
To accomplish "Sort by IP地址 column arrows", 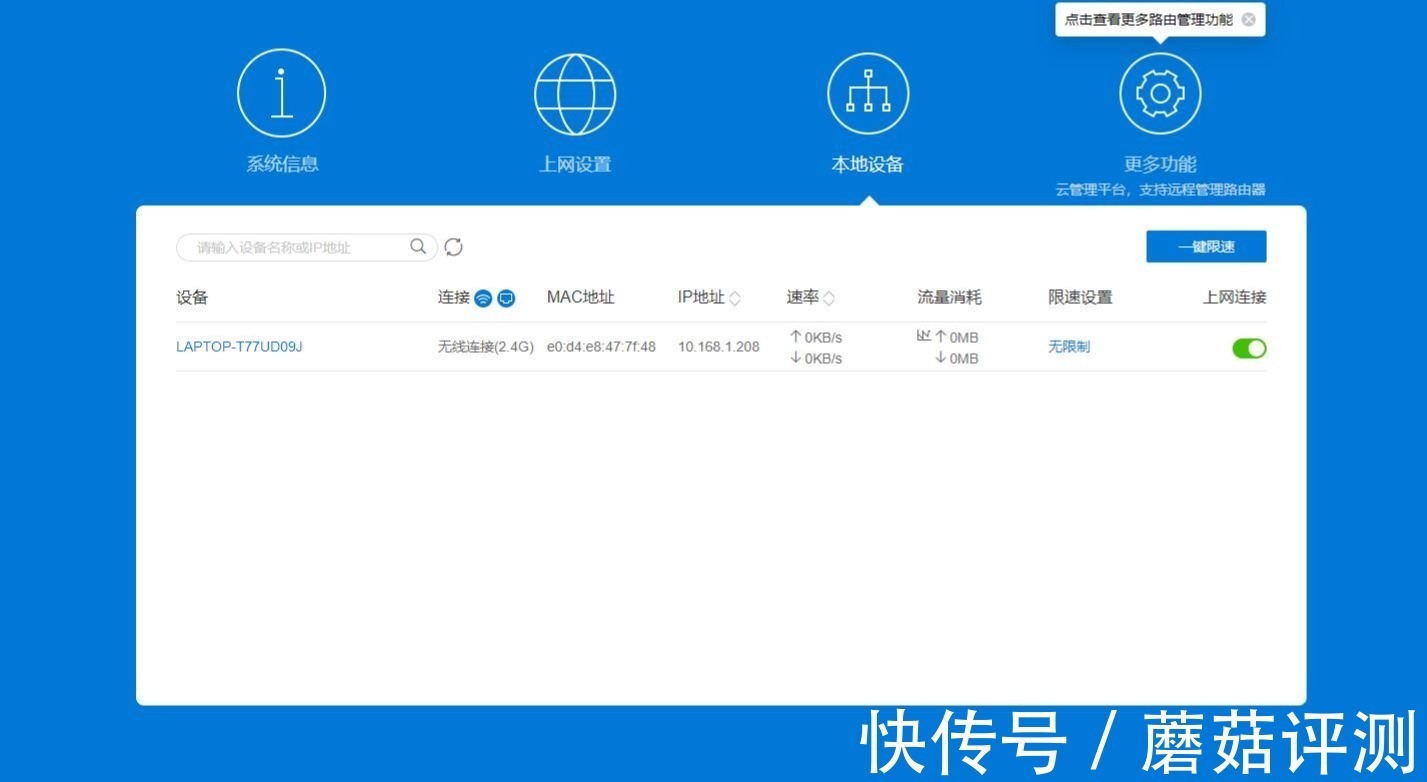I will click(x=735, y=298).
